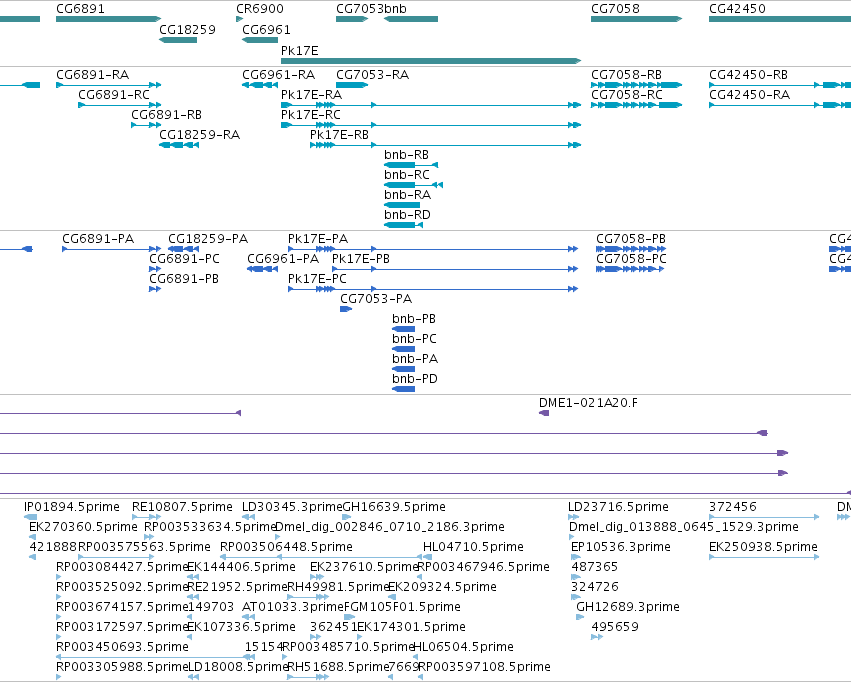
Task: Select transcript CG6961-RA label
Action: pos(278,75)
